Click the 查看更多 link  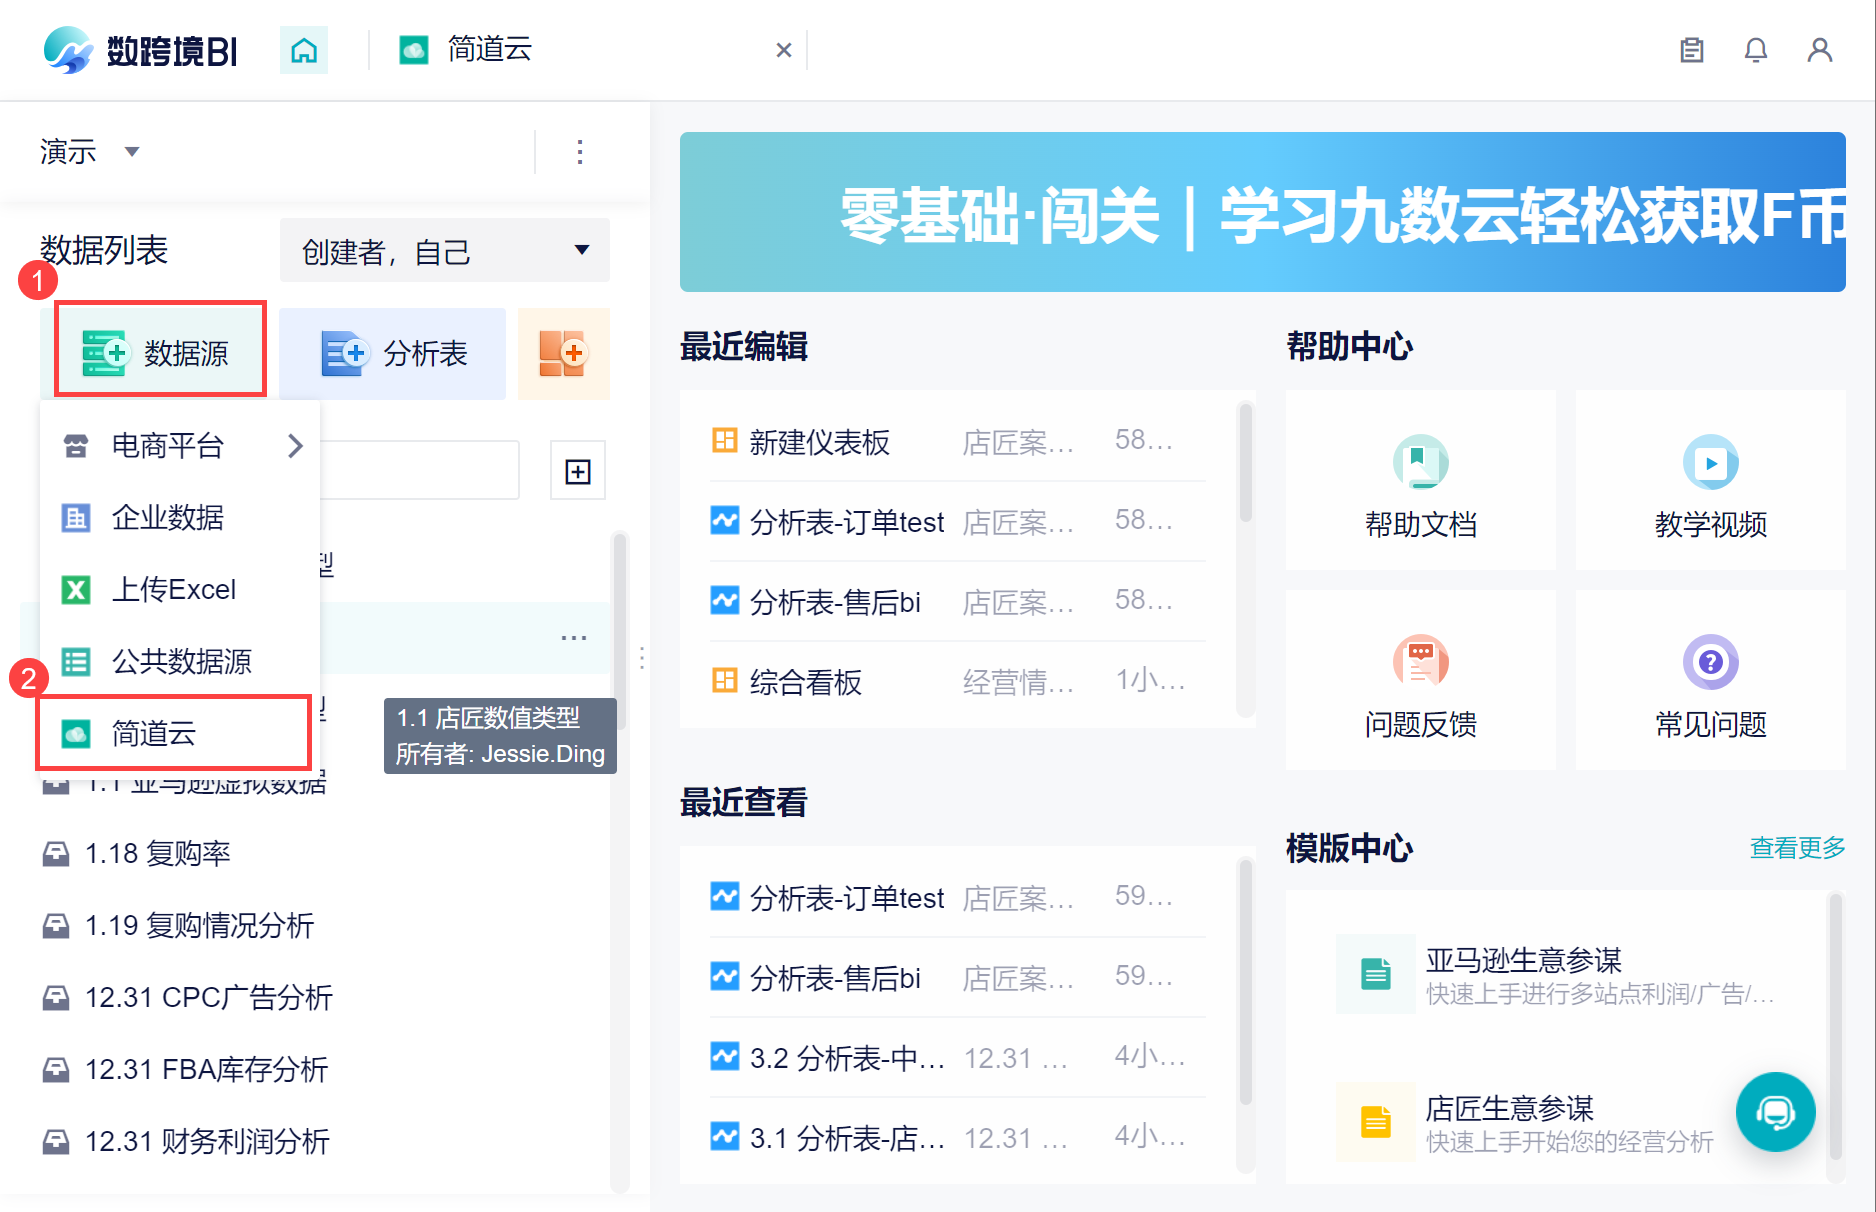(1797, 848)
